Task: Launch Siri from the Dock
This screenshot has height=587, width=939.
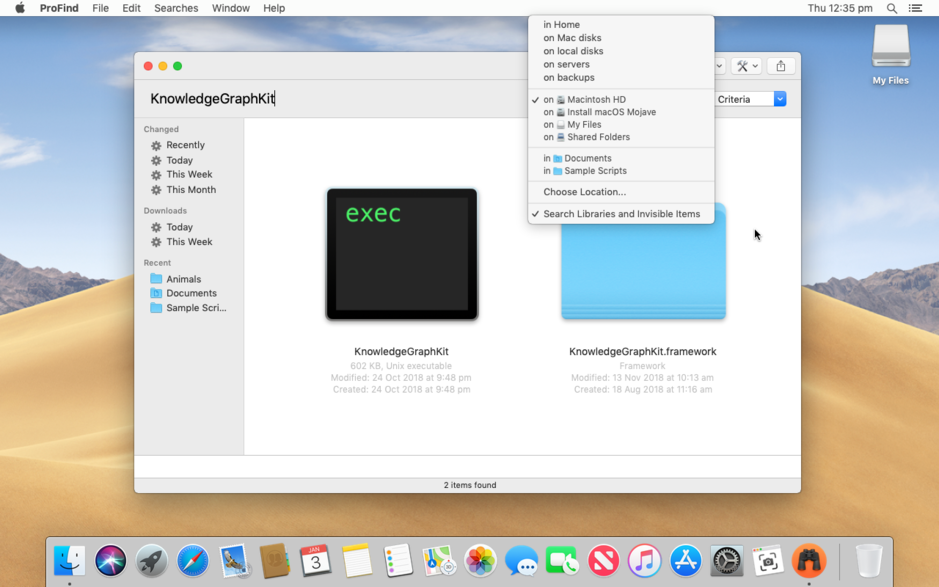Action: [111, 561]
